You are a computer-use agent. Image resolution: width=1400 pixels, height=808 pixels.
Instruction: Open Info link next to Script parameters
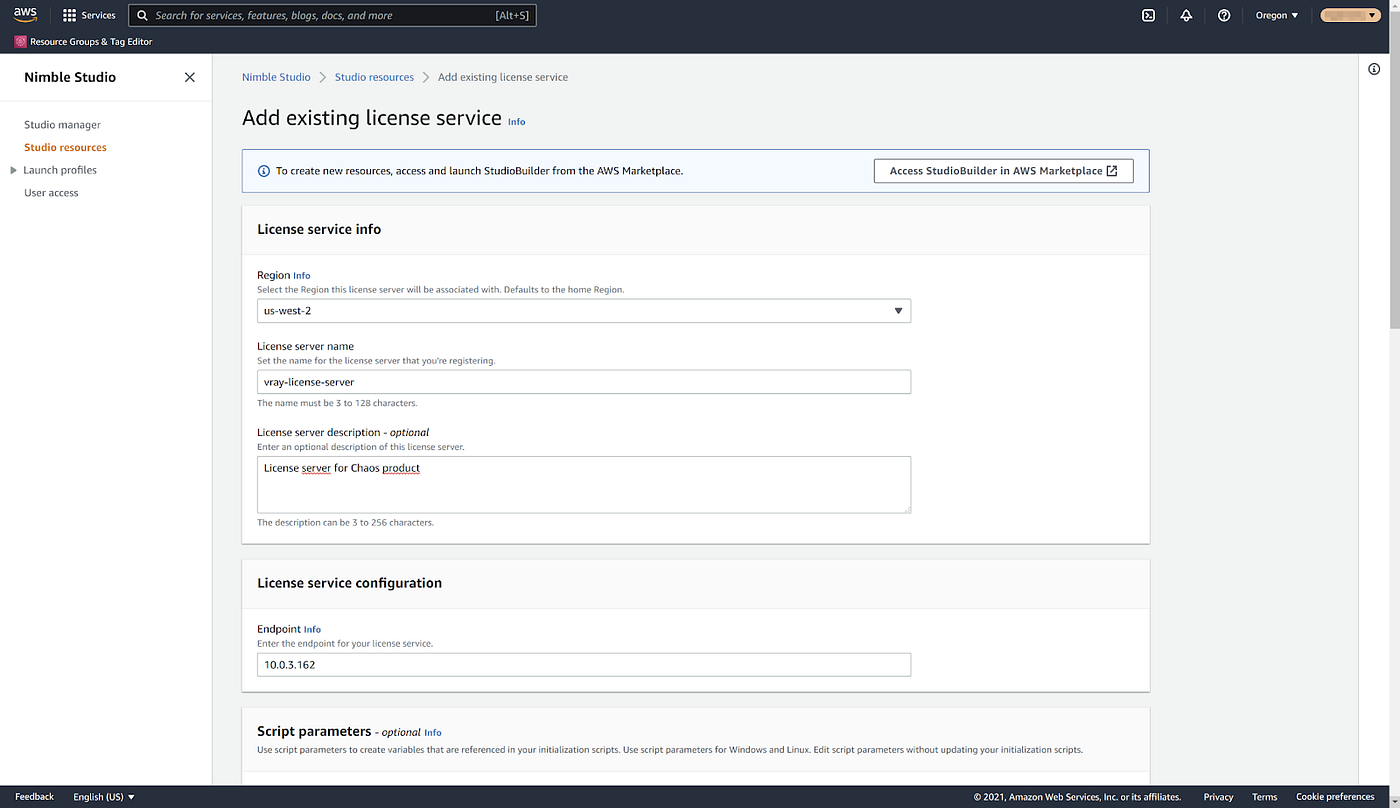(432, 733)
